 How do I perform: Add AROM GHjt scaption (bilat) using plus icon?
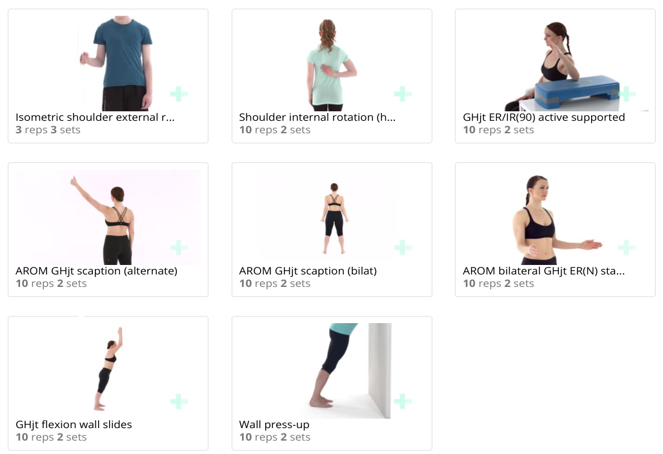click(403, 247)
